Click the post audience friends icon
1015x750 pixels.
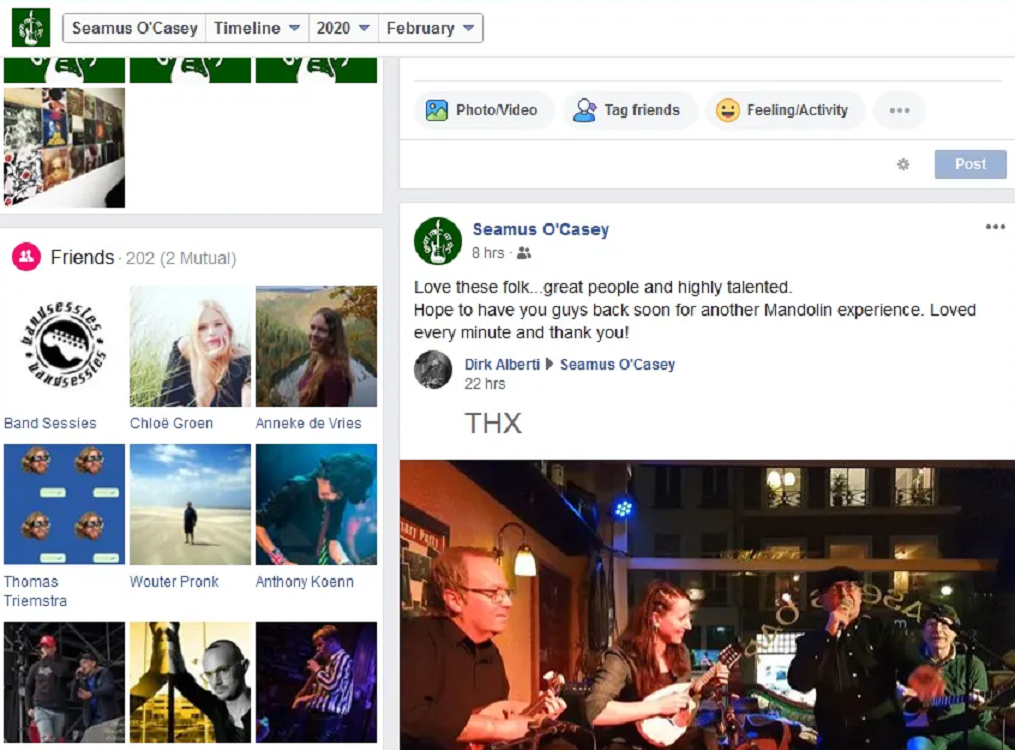pos(524,253)
